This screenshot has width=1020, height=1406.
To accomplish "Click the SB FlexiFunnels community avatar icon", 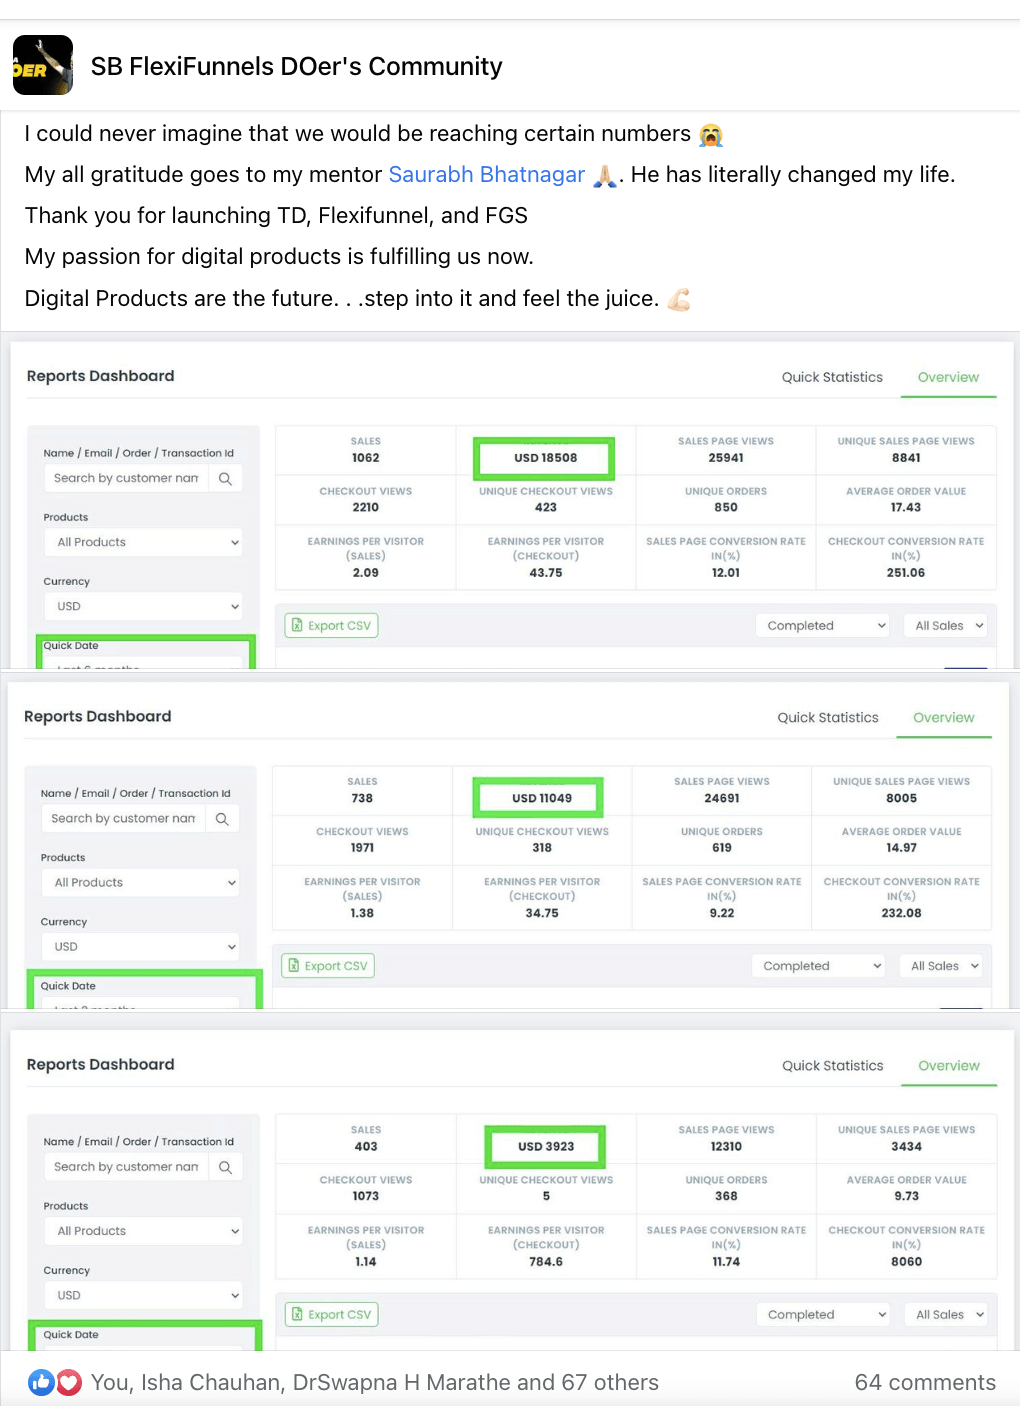I will [x=43, y=65].
